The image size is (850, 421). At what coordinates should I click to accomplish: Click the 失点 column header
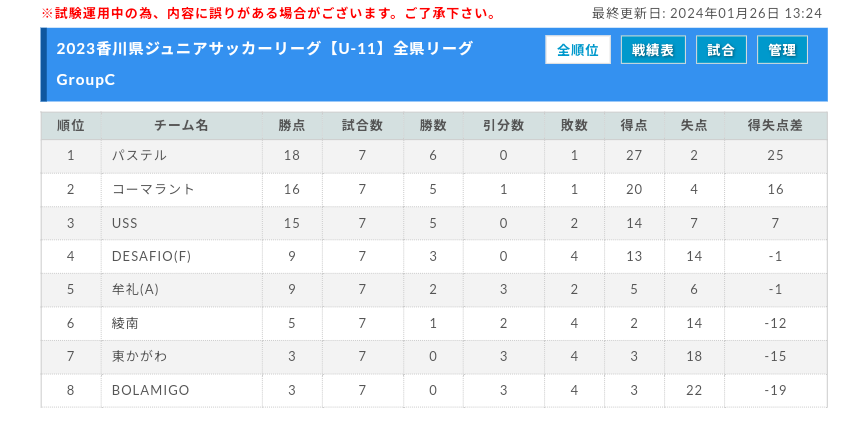coord(694,126)
